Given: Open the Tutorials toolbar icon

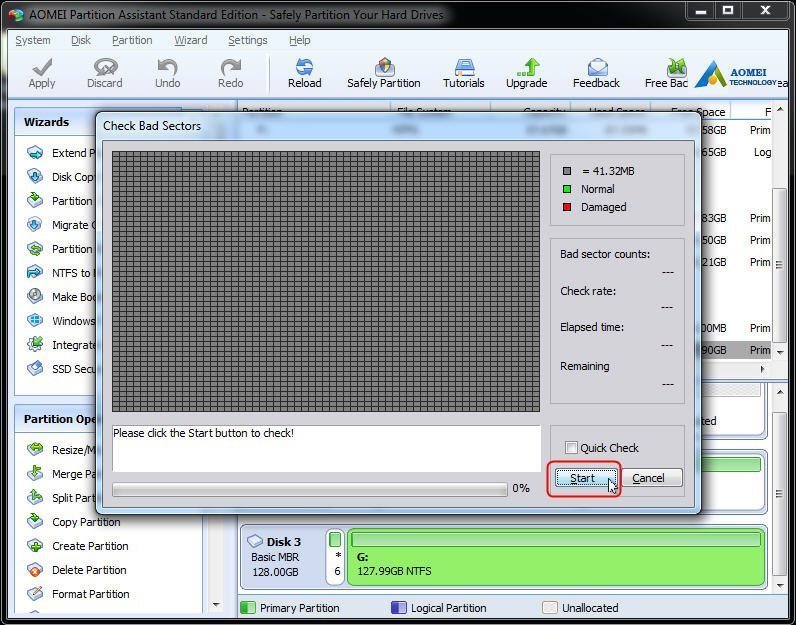Looking at the screenshot, I should point(464,67).
